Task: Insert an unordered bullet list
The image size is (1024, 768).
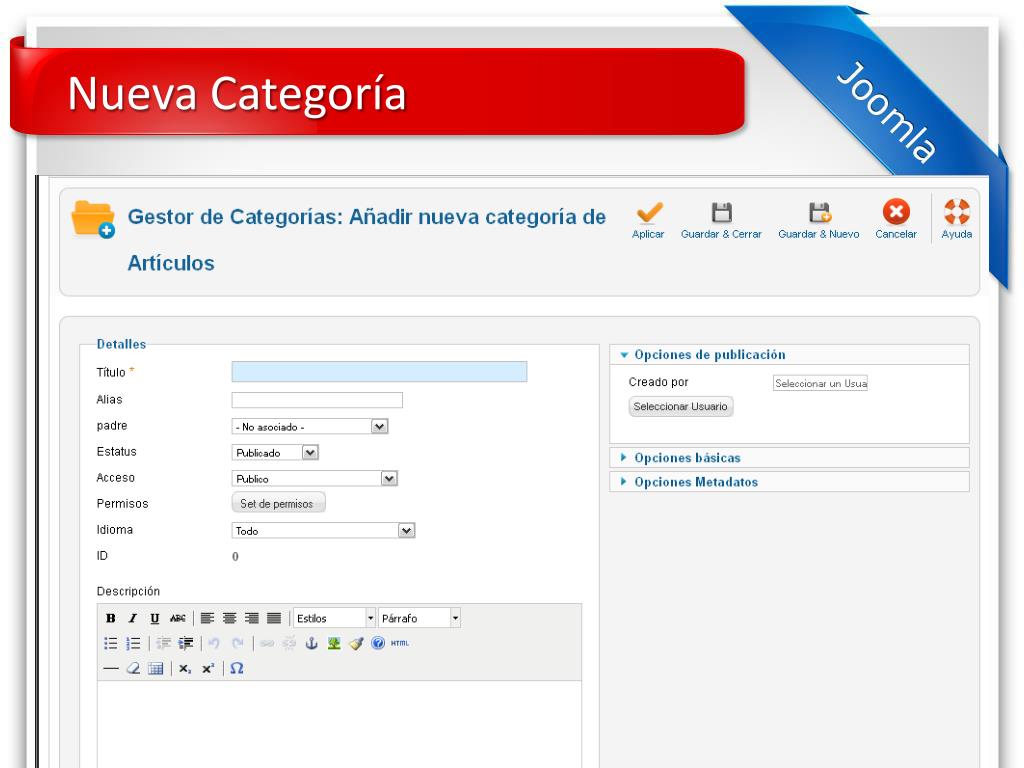Action: tap(111, 643)
